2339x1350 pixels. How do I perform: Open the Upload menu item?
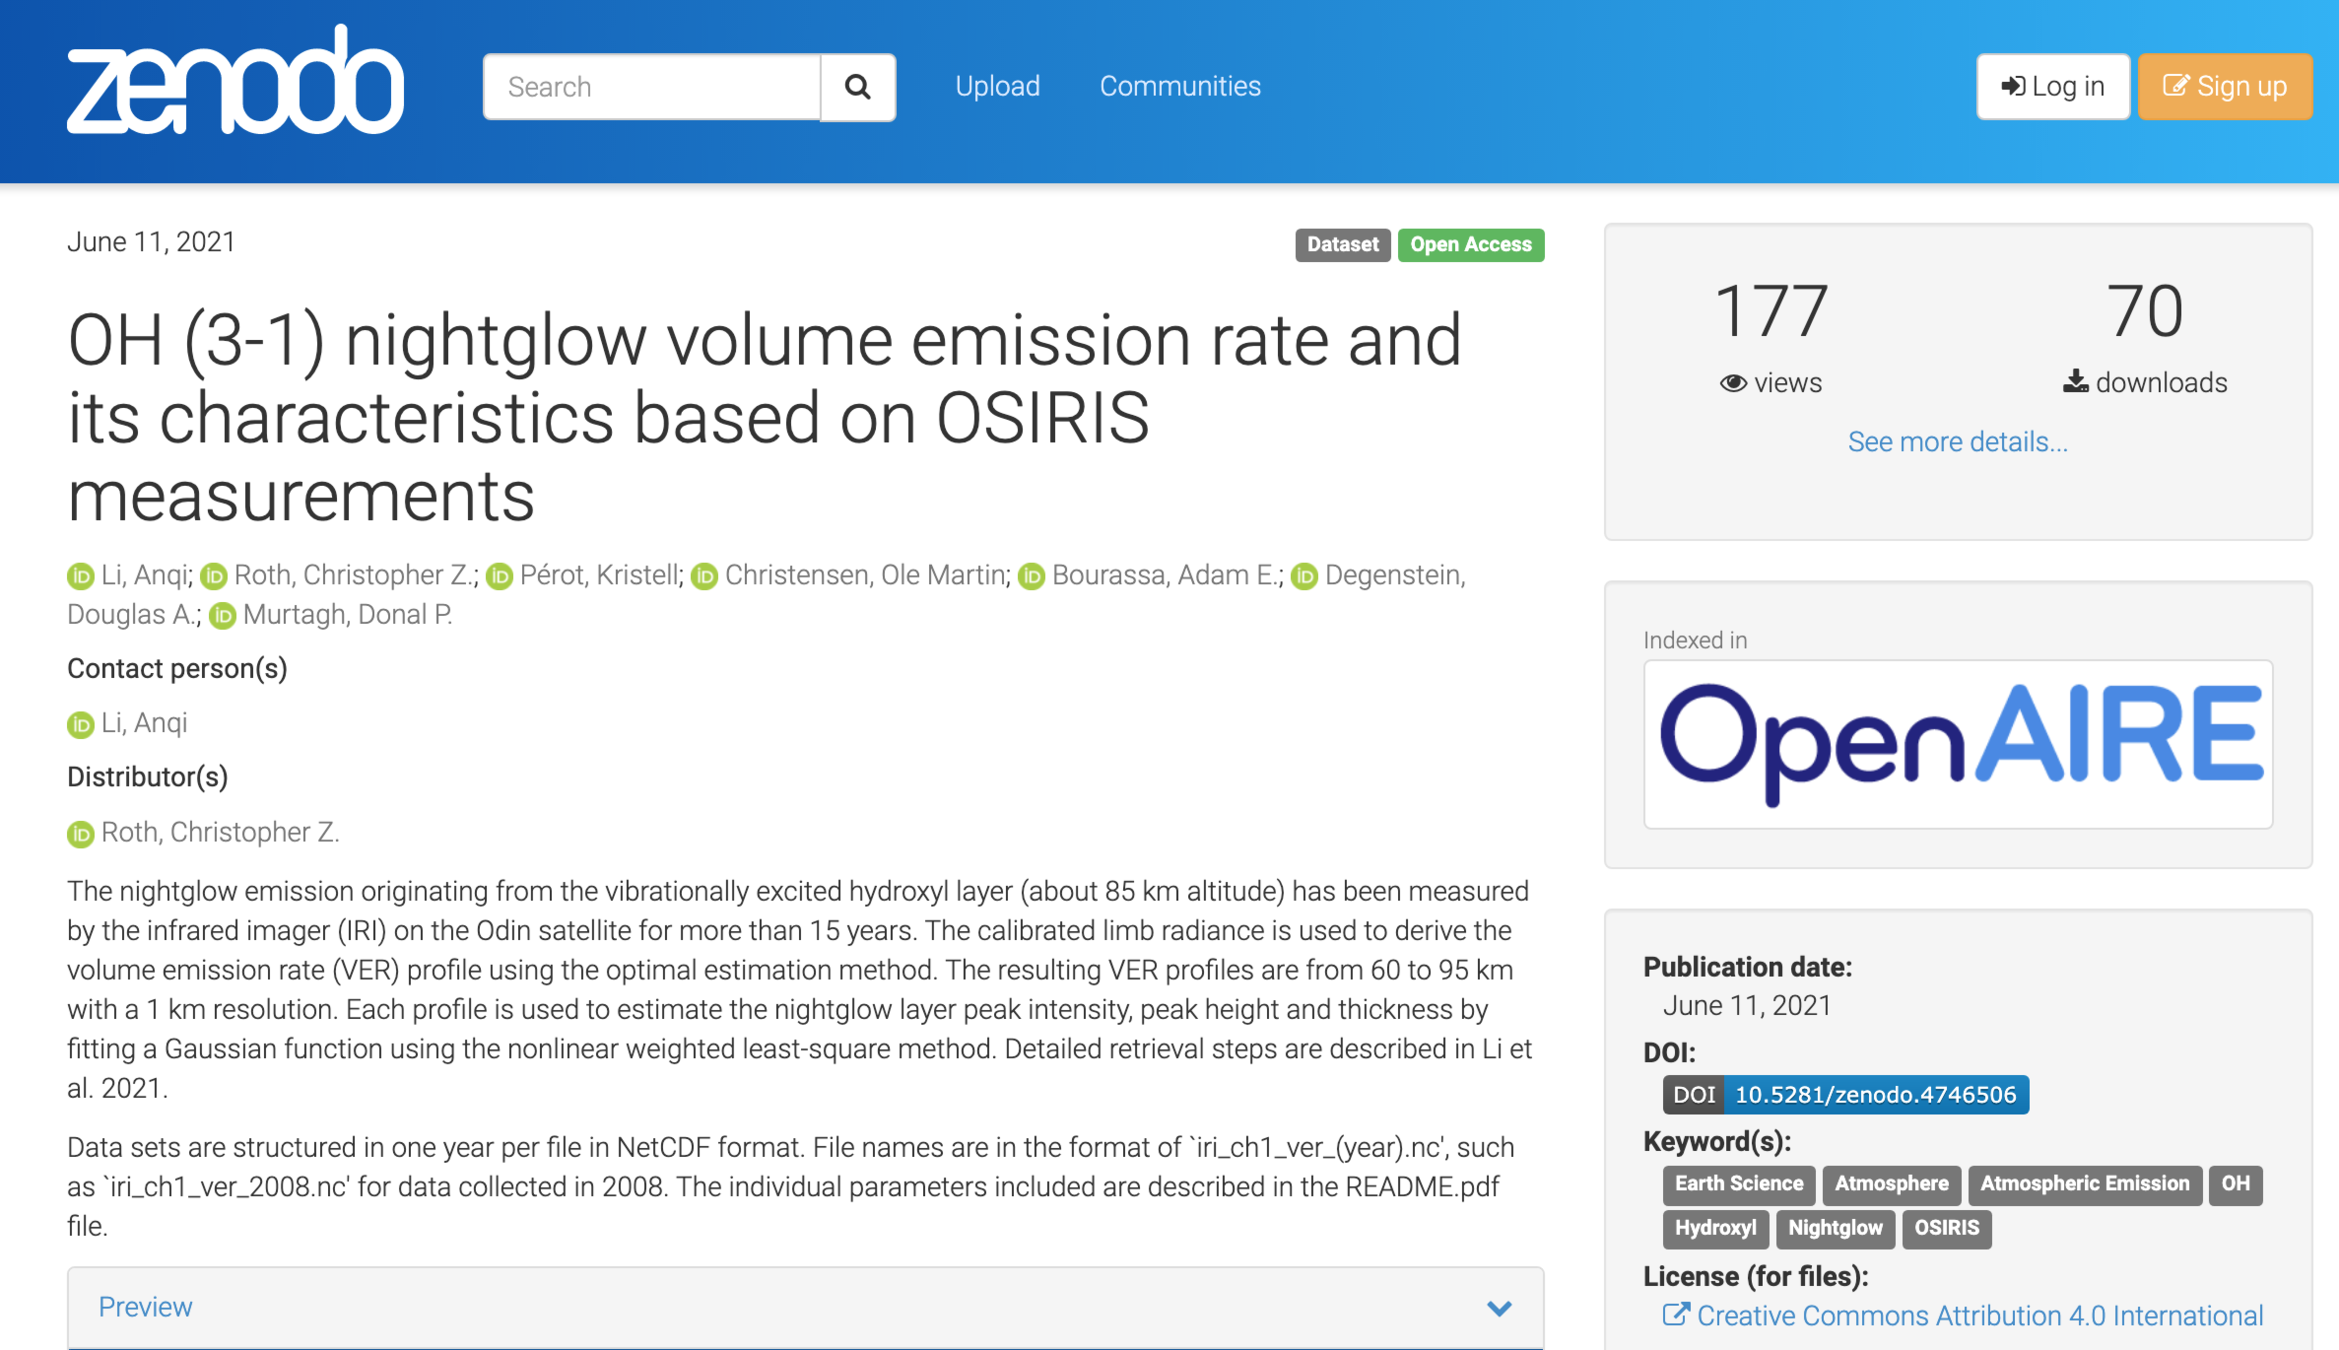point(997,87)
